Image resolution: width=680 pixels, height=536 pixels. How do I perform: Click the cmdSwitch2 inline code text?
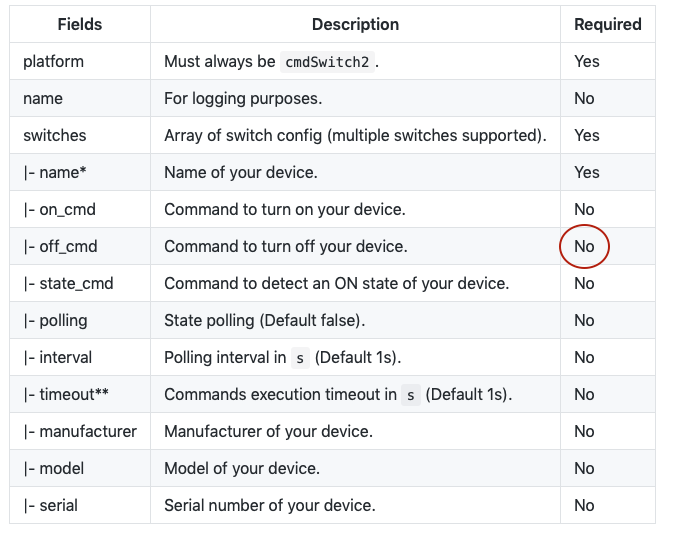point(328,62)
